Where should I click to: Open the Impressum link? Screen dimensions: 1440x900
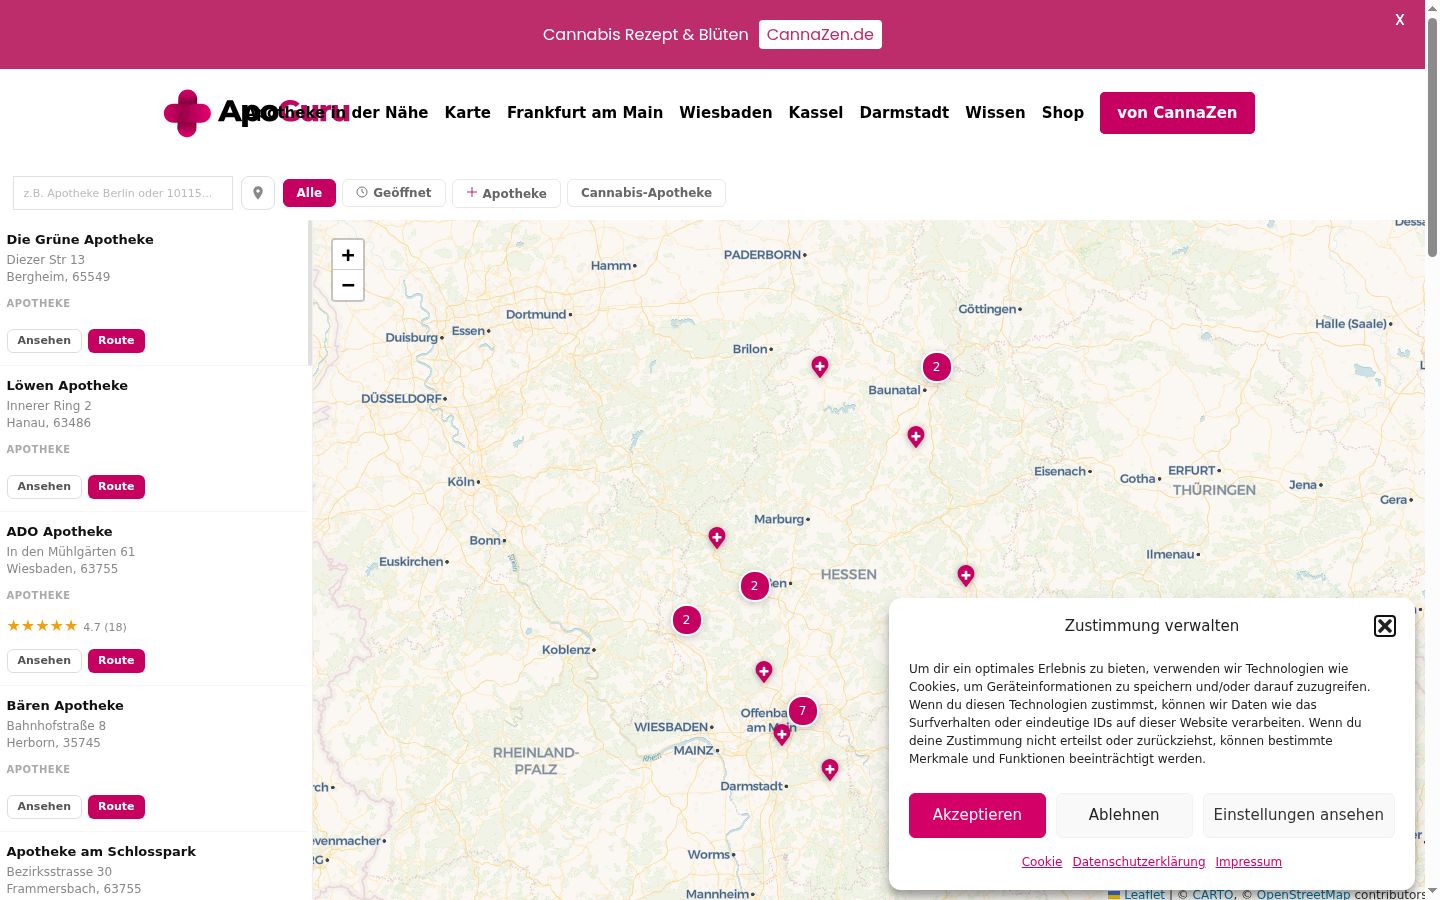1248,862
